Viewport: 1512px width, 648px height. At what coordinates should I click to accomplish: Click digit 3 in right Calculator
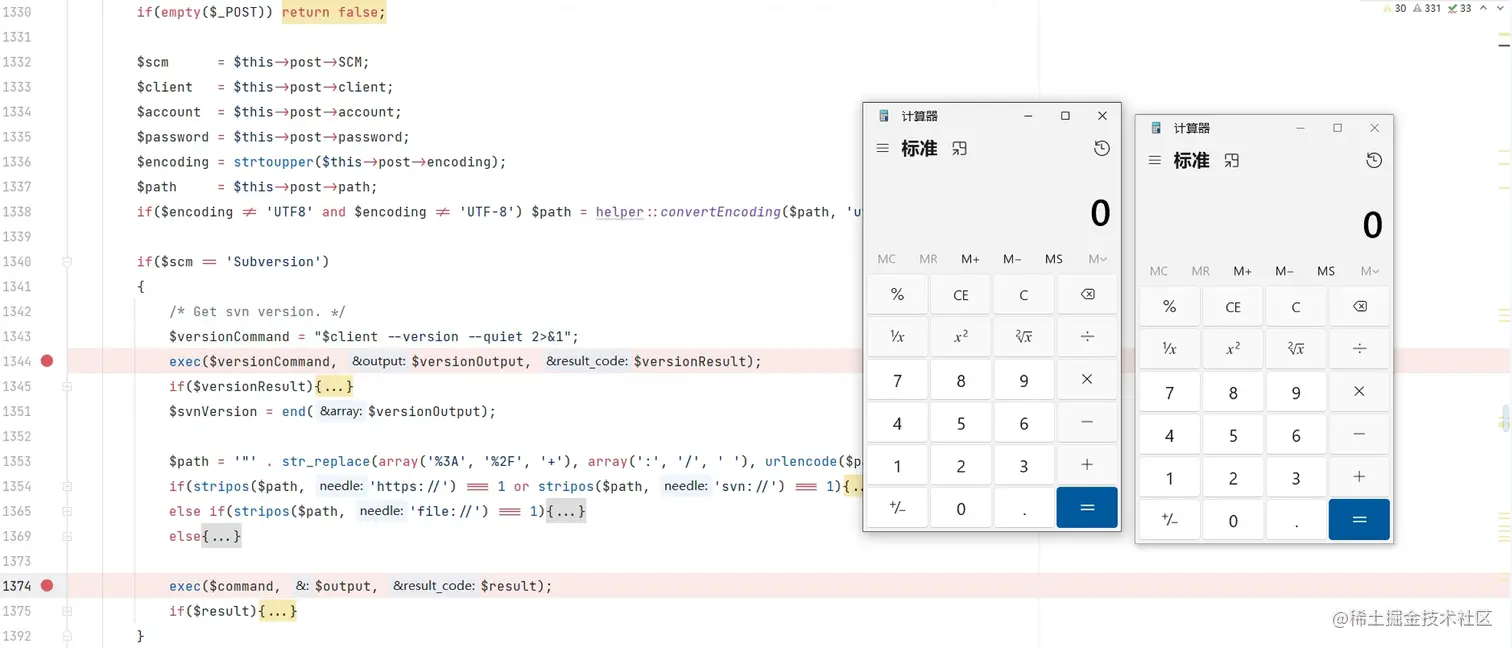coord(1296,477)
